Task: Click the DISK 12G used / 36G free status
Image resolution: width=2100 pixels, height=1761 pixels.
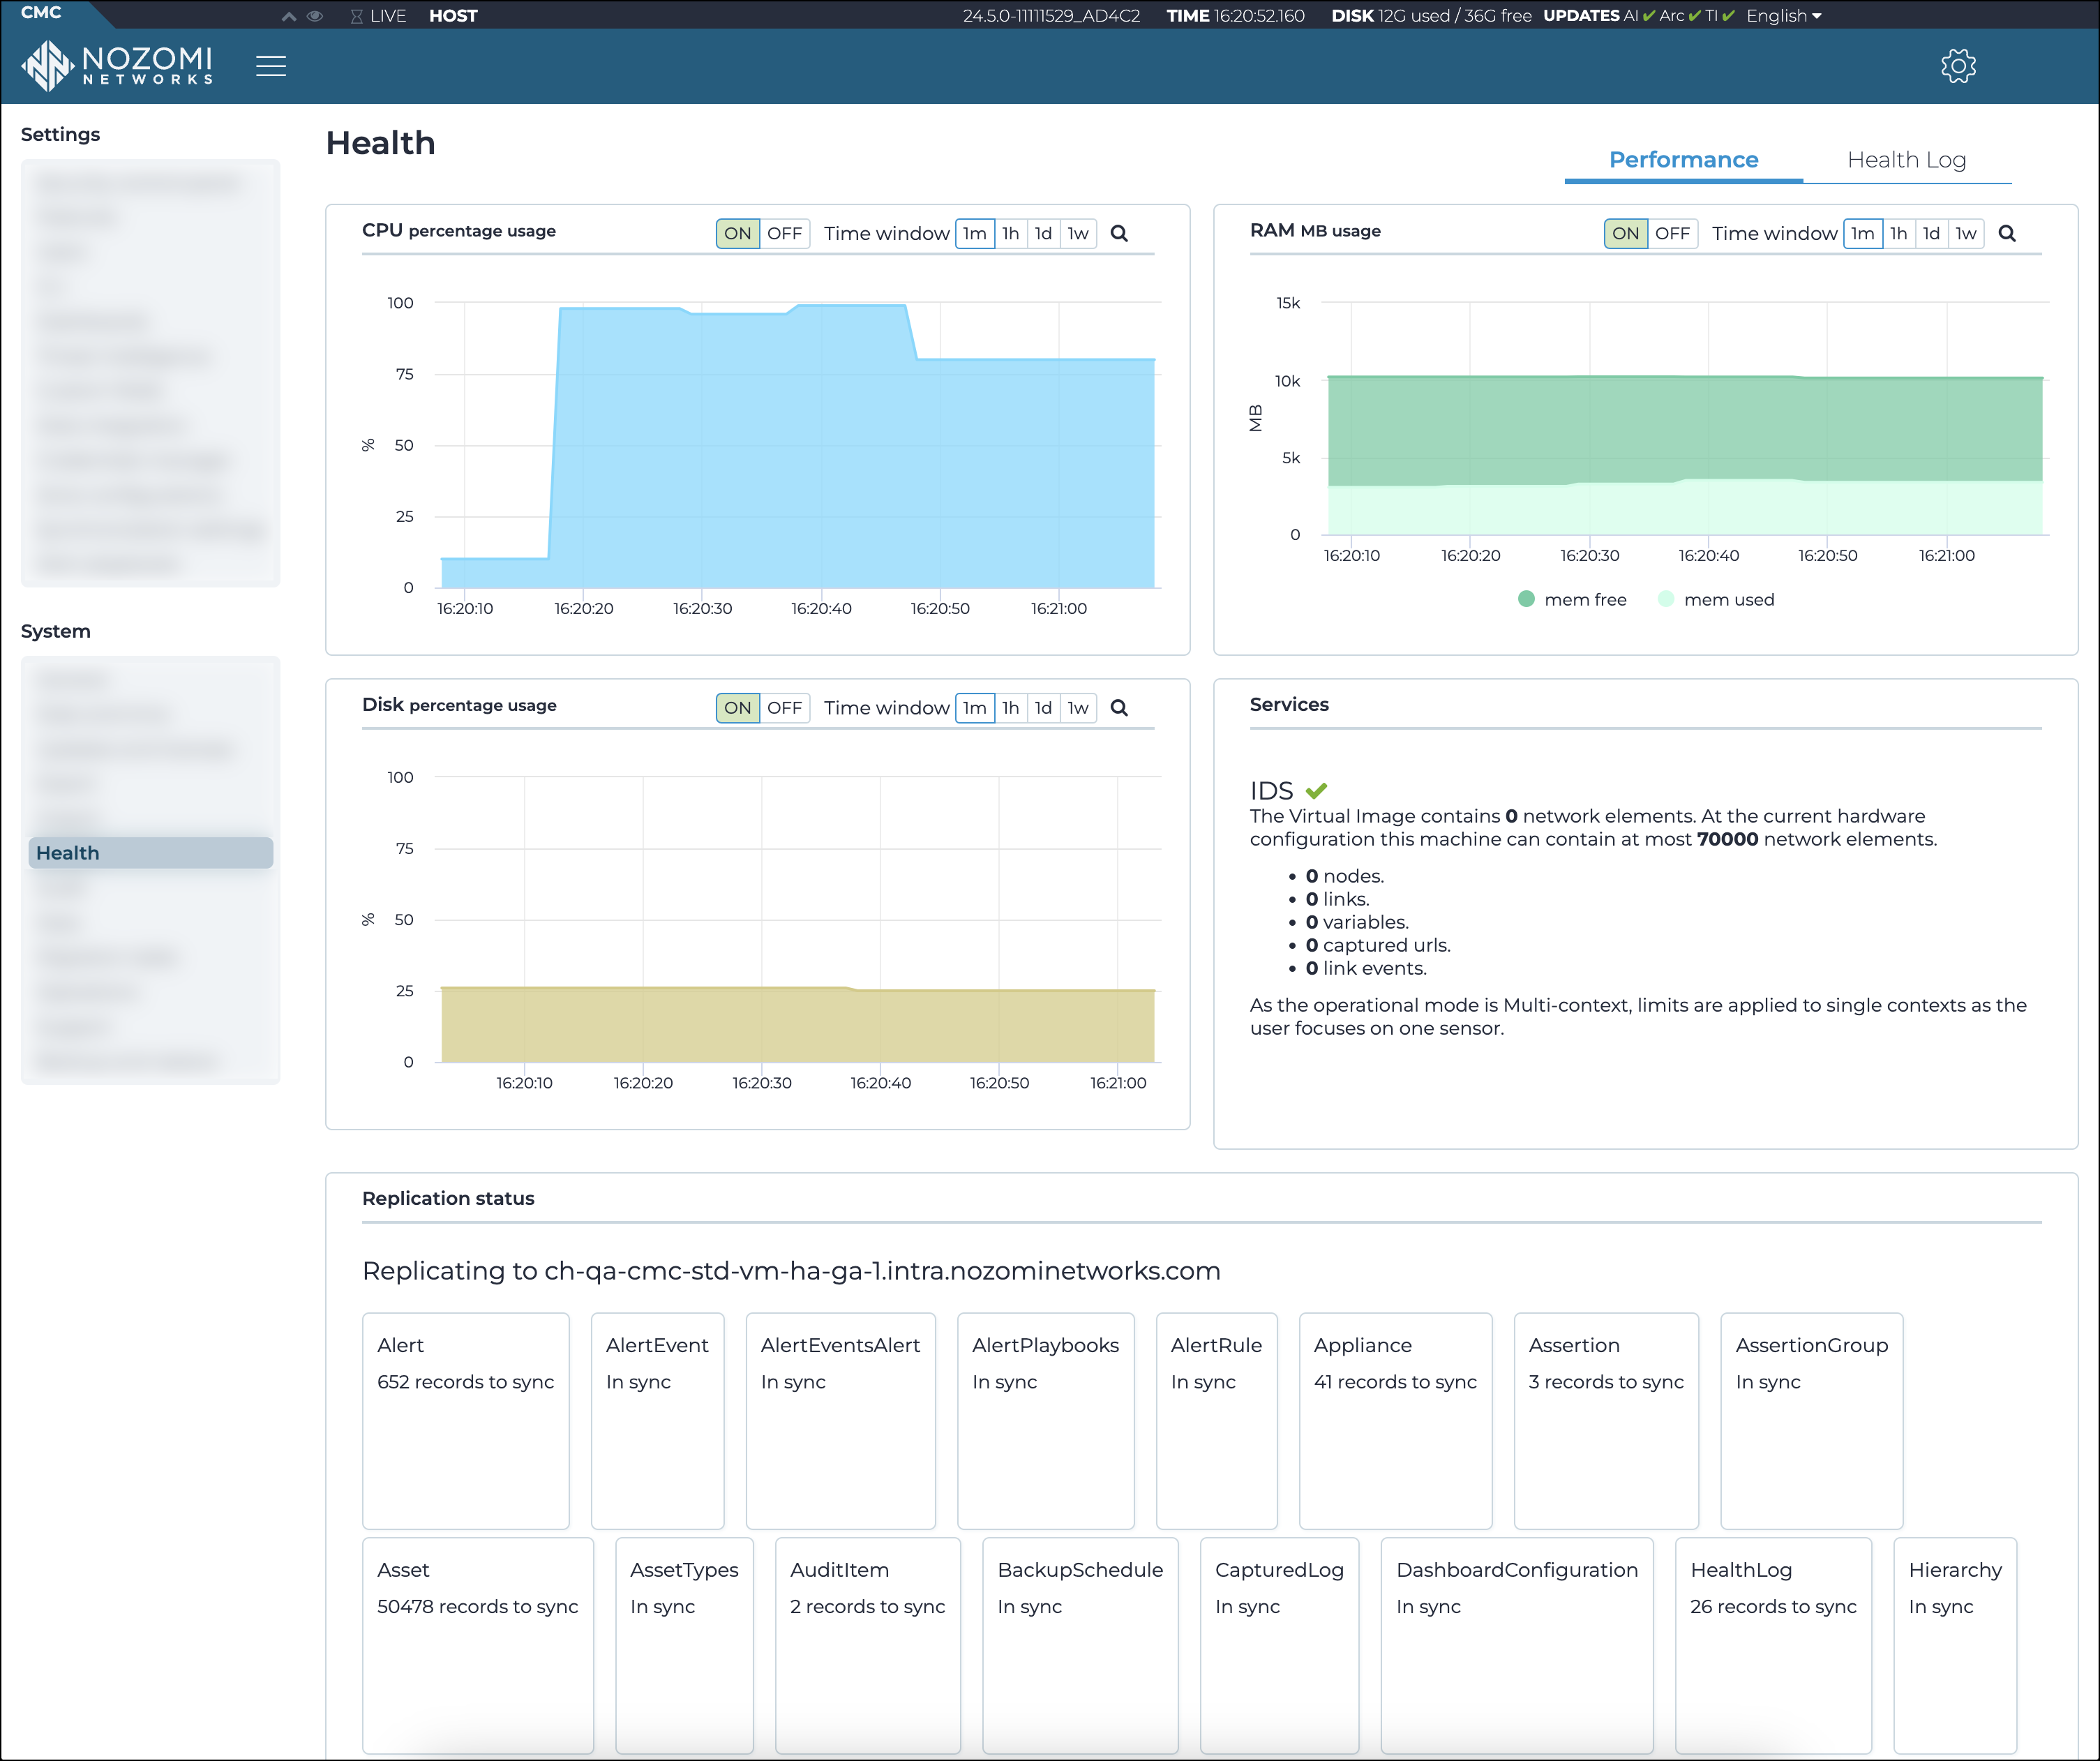Action: coord(1431,16)
